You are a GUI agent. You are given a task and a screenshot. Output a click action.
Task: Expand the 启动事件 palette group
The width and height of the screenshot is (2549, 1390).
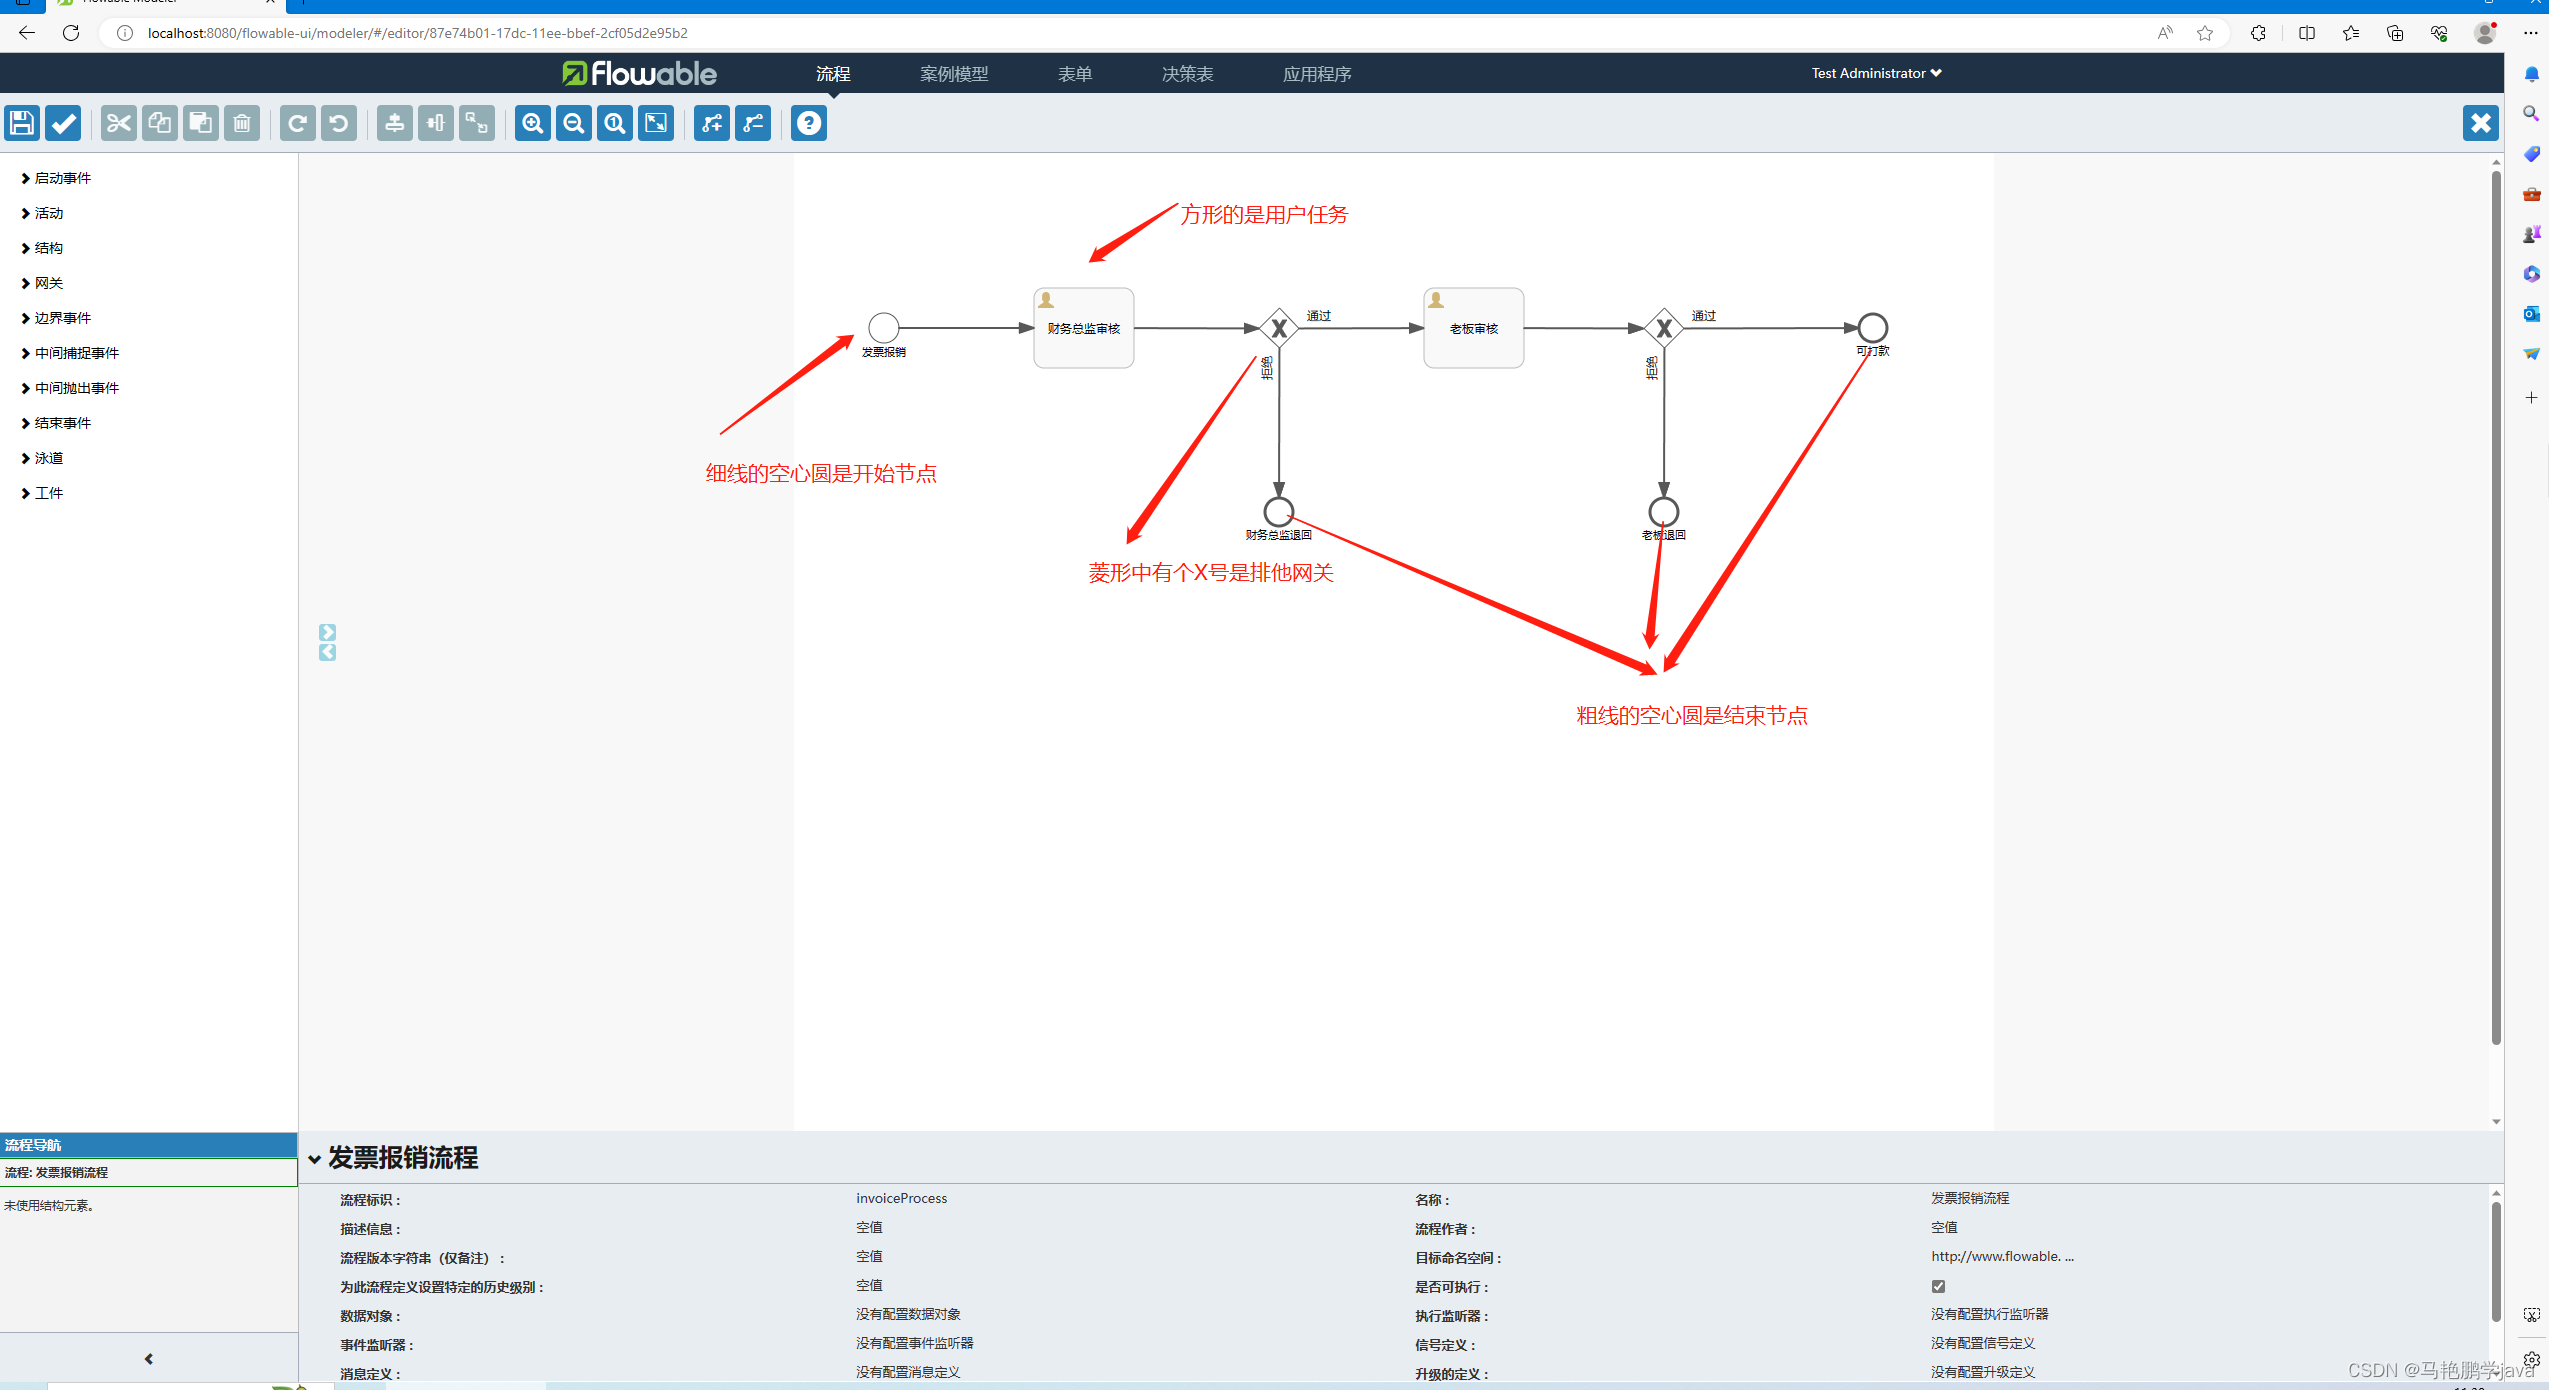pos(56,178)
